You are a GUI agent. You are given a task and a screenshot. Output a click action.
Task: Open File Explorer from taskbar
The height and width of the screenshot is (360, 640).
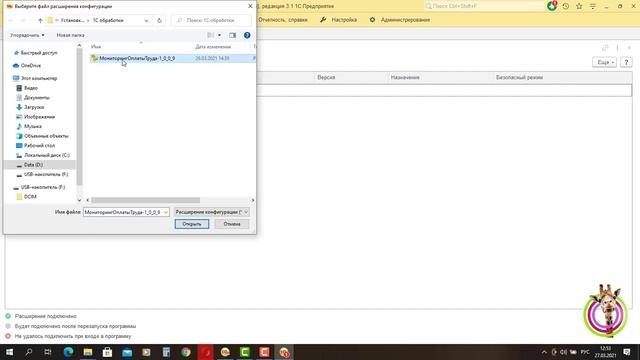[88, 352]
